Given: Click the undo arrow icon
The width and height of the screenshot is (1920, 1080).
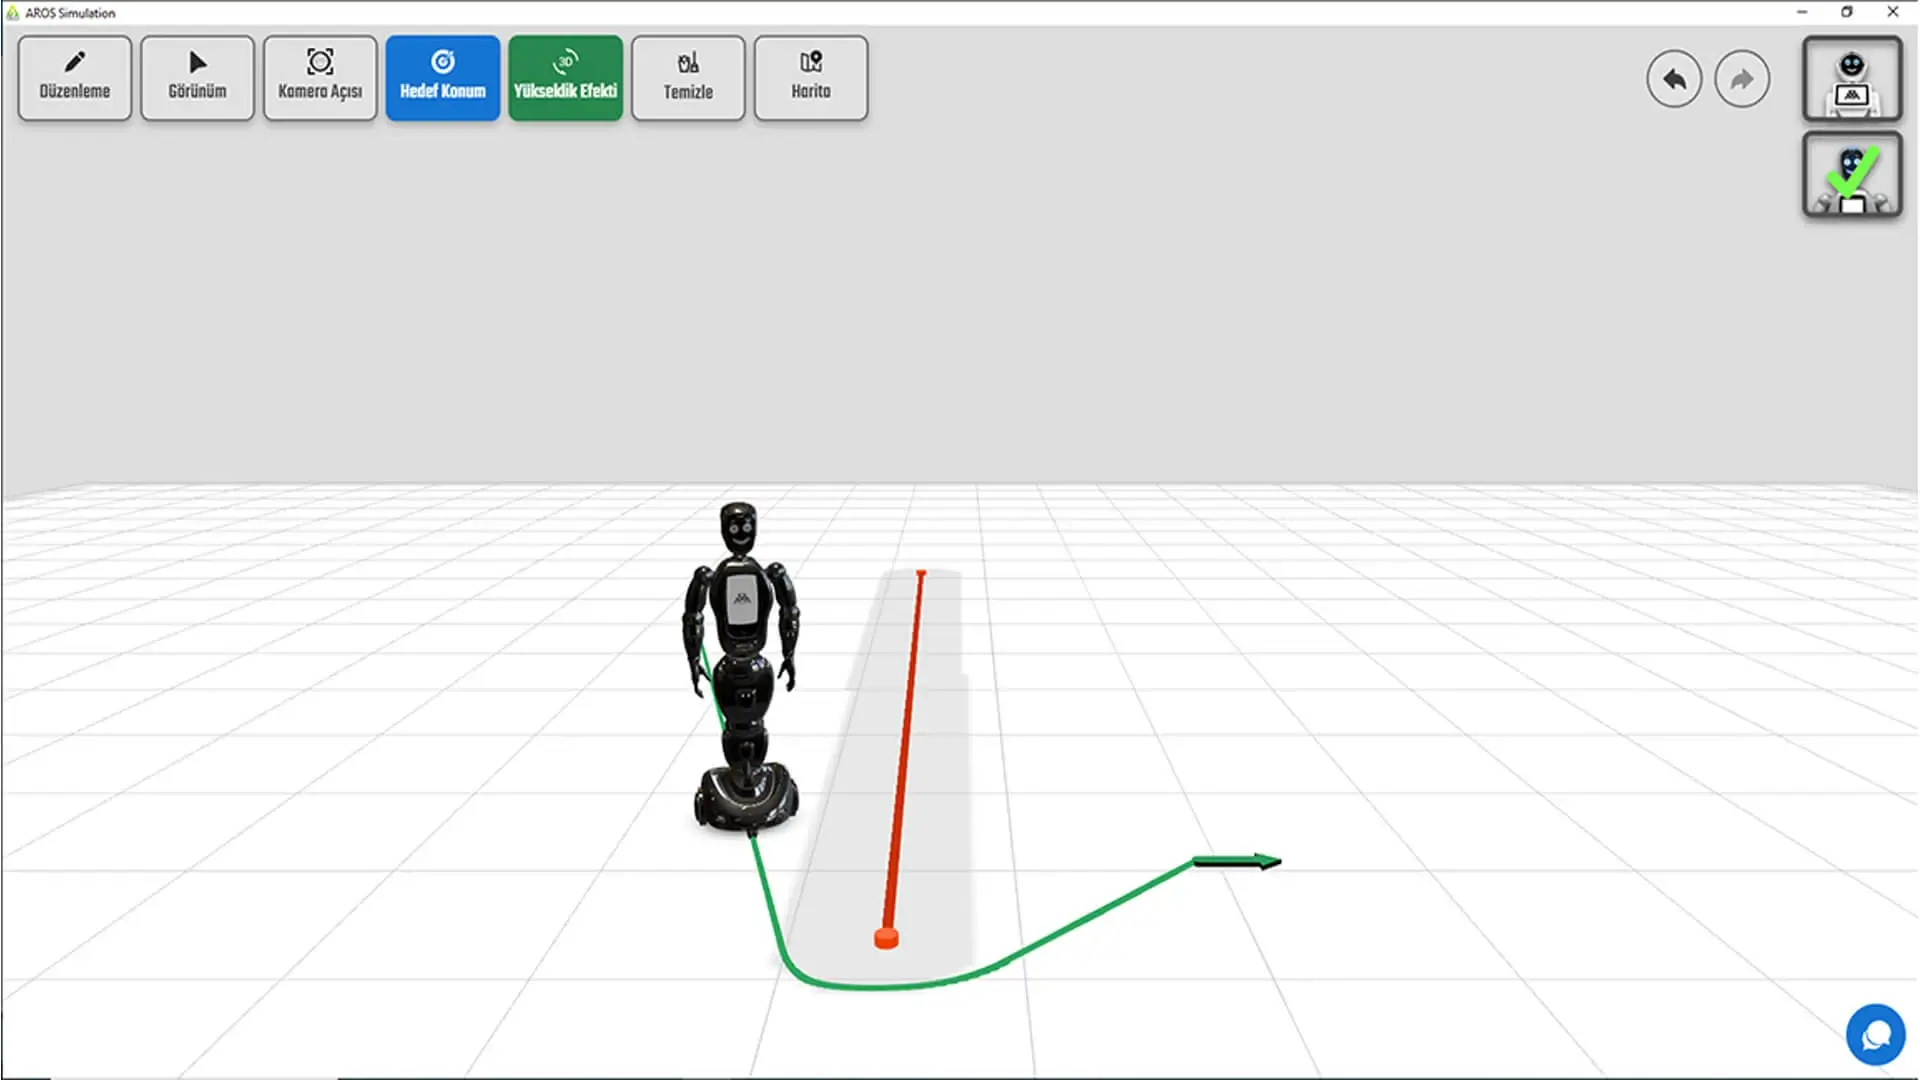Looking at the screenshot, I should pos(1674,78).
